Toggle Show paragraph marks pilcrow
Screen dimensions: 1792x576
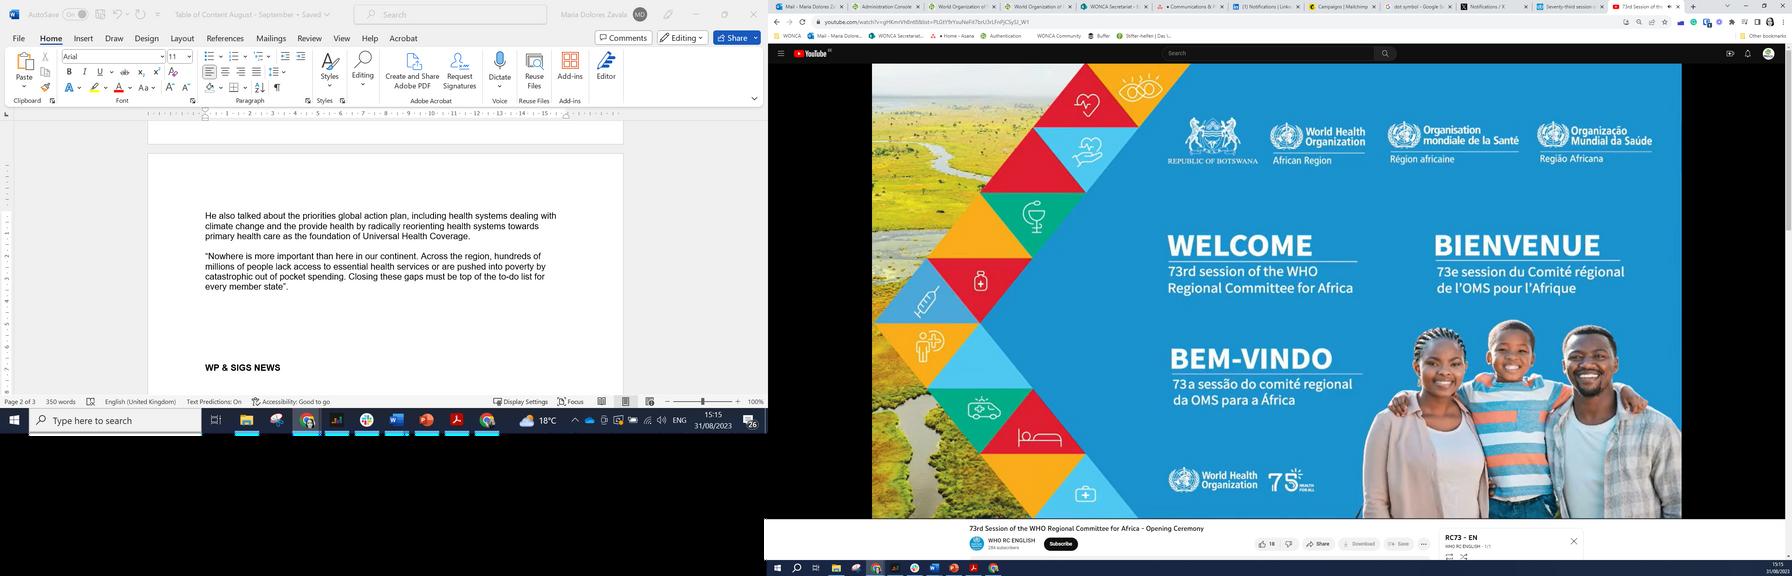point(277,87)
